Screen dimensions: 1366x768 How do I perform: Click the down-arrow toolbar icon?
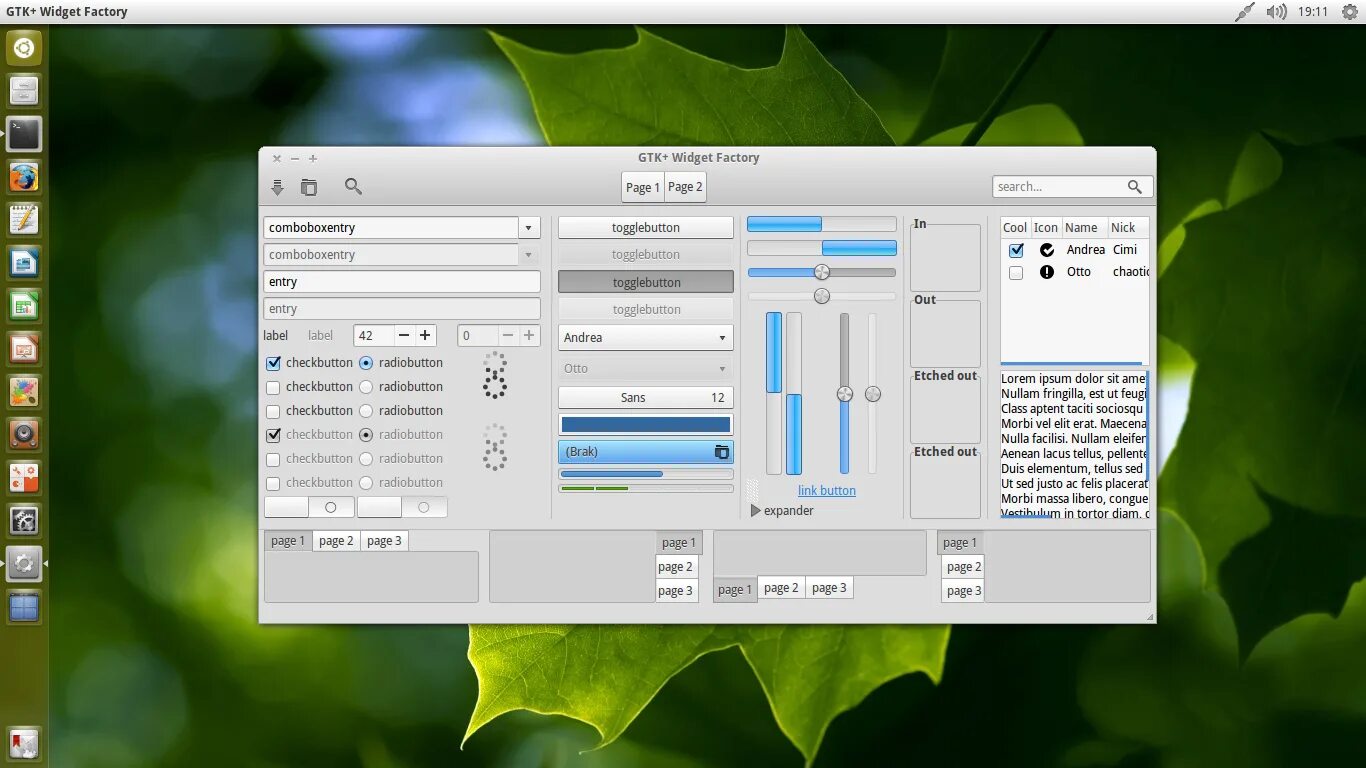(x=278, y=187)
